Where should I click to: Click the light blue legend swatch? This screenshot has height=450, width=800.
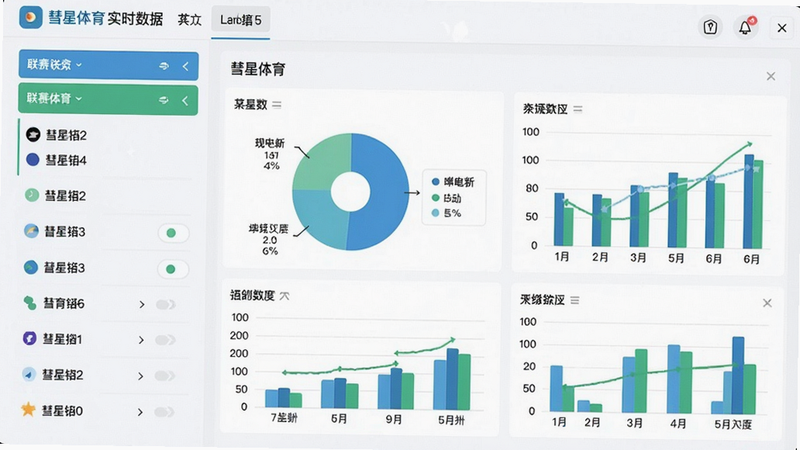pyautogui.click(x=435, y=213)
